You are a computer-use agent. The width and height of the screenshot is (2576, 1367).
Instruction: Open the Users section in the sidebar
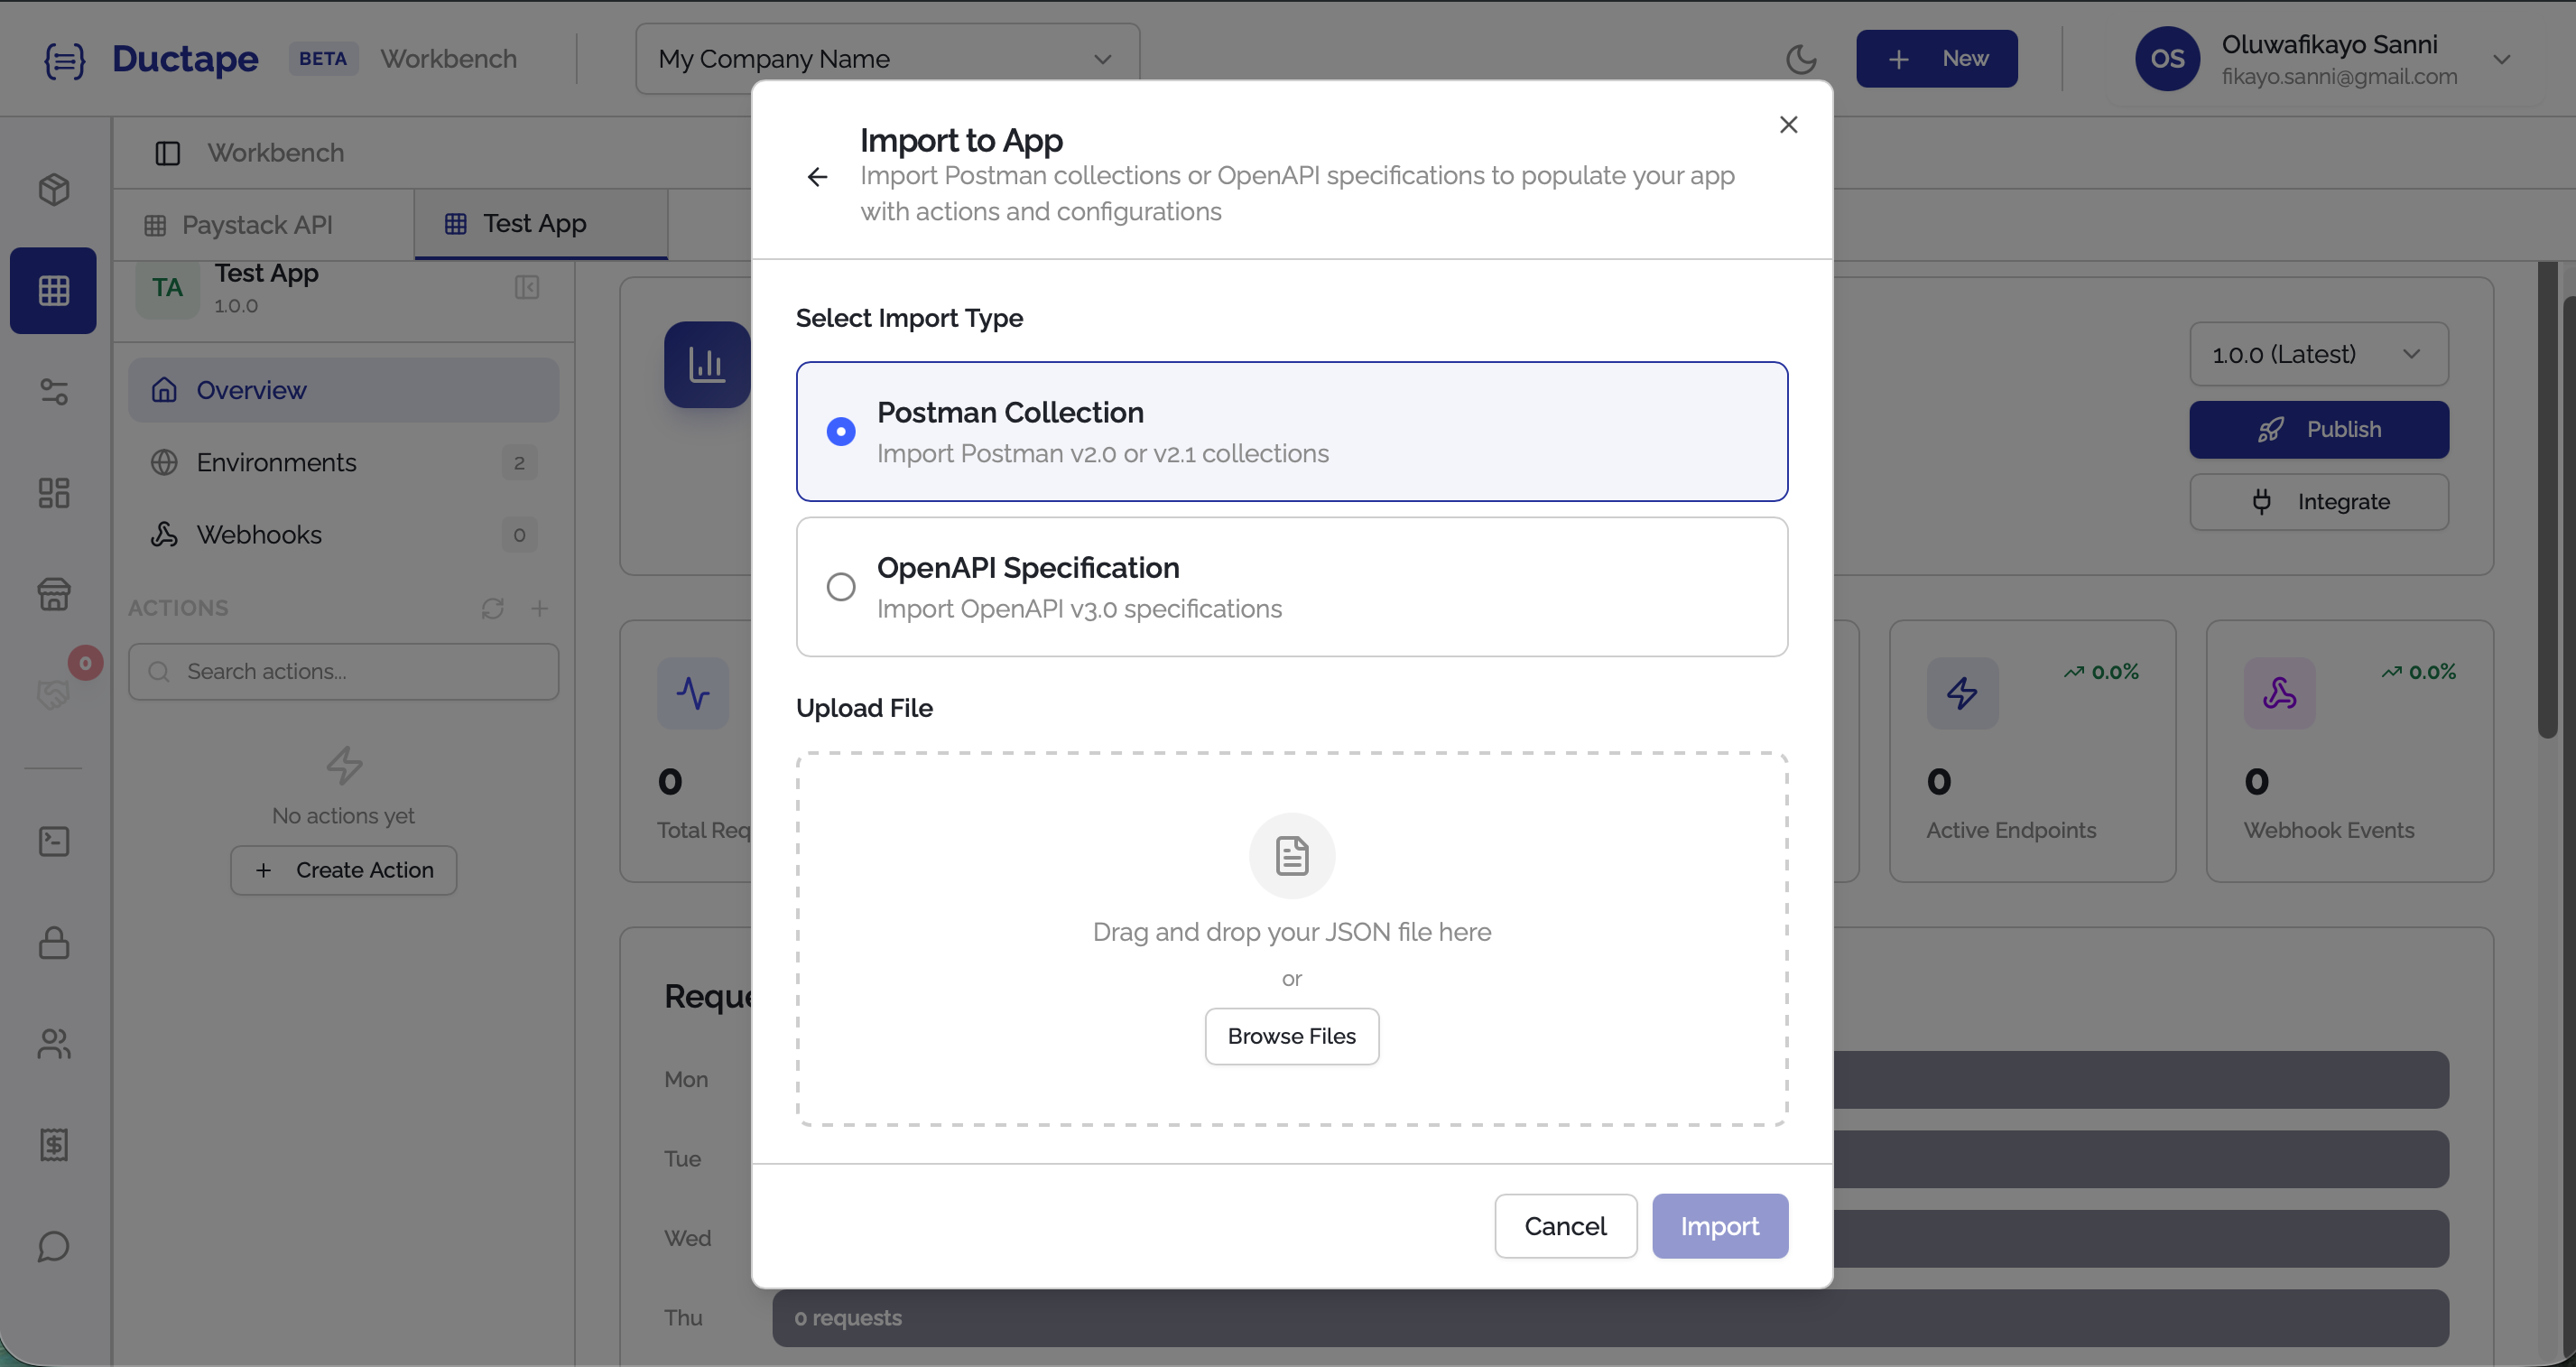[53, 1045]
